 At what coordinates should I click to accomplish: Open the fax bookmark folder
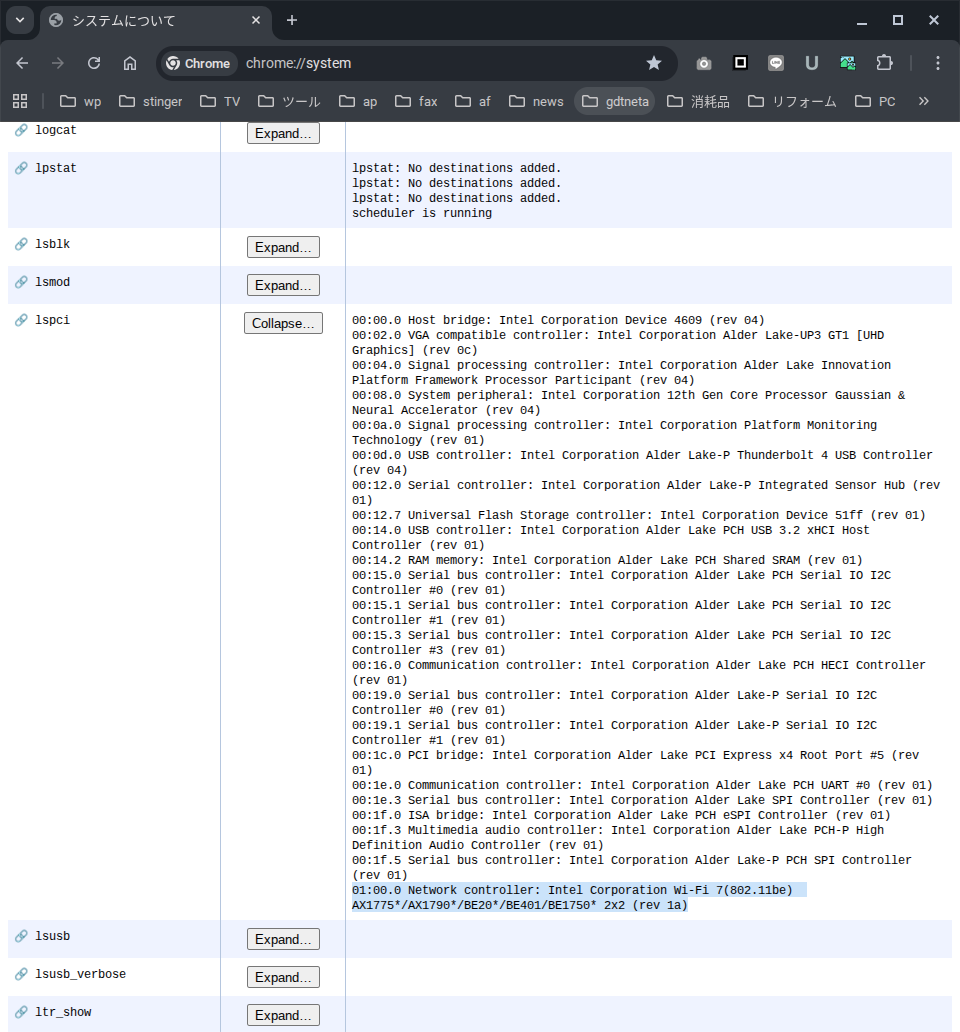pos(417,101)
